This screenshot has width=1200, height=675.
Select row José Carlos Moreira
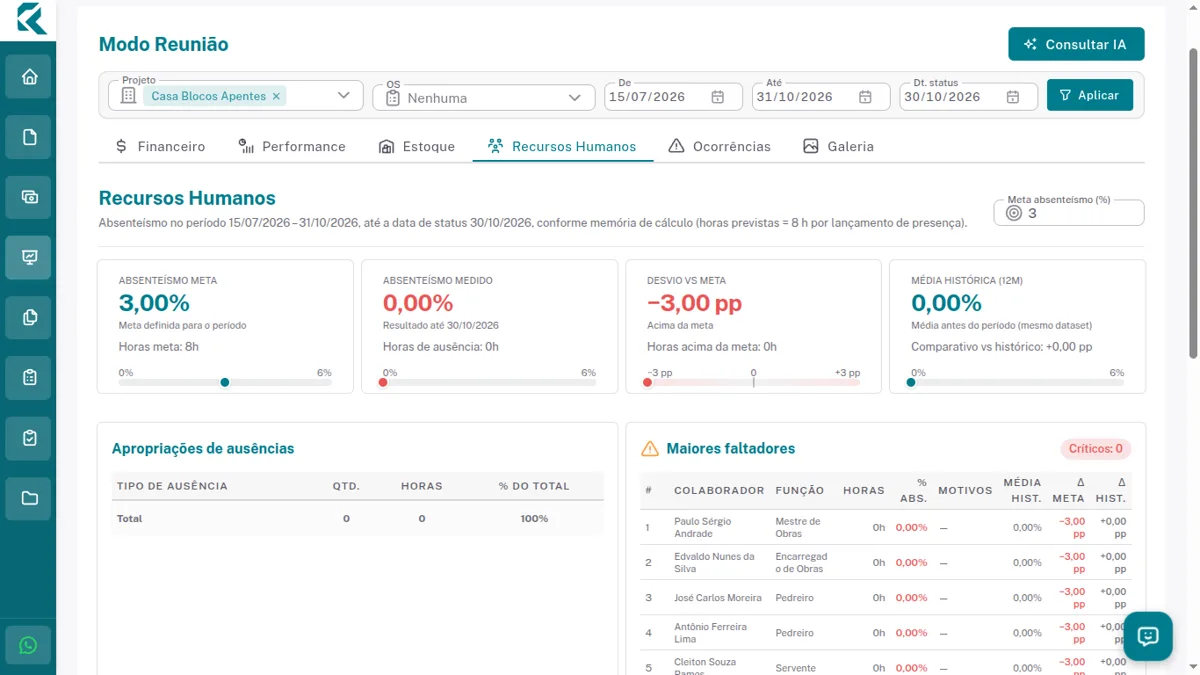point(887,597)
